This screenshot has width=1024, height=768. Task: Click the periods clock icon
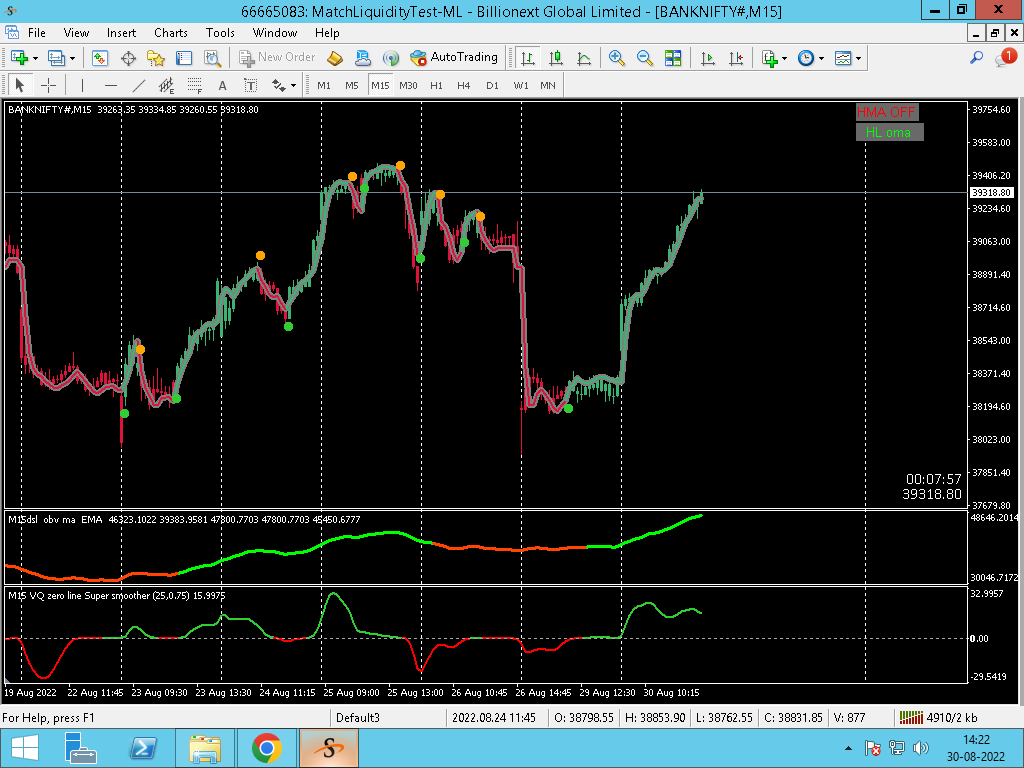coord(807,58)
